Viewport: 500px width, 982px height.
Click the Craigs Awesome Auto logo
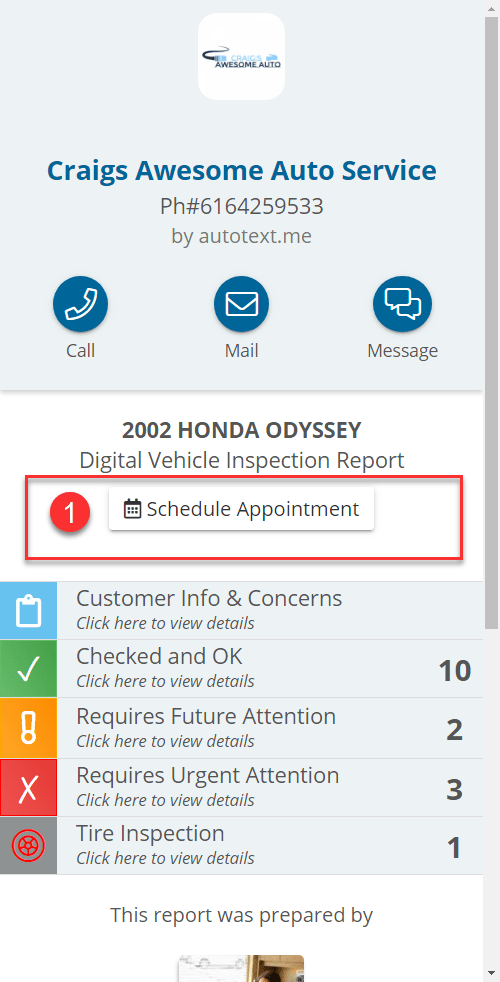click(241, 56)
